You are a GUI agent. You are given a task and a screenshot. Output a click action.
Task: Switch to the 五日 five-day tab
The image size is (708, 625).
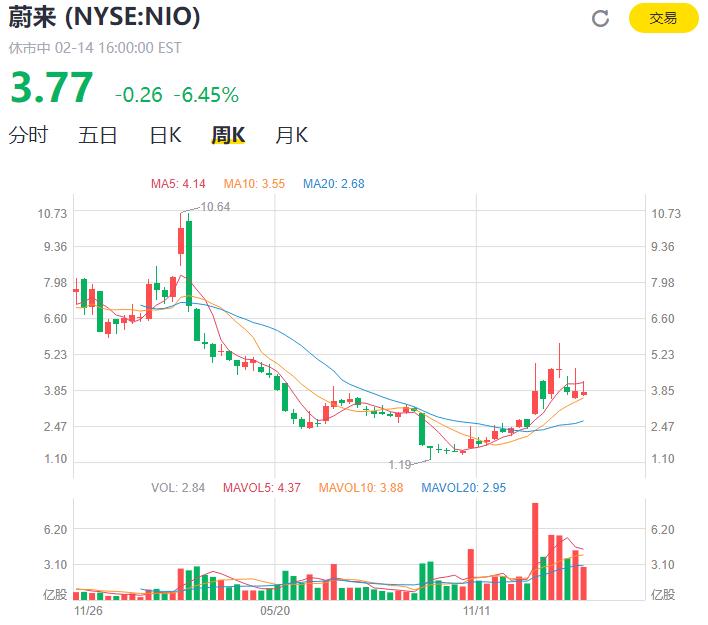98,135
